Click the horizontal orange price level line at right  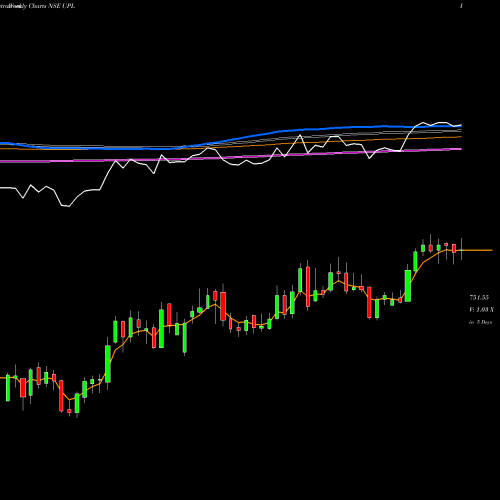[x=477, y=250]
